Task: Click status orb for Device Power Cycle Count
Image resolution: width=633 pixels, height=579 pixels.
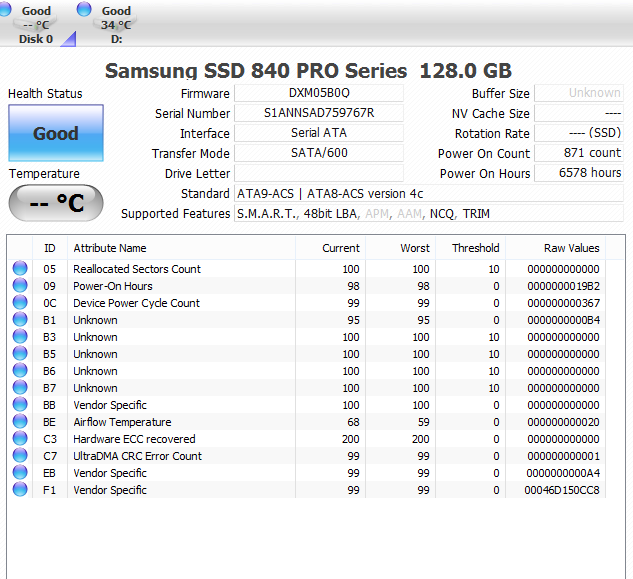Action: 20,302
